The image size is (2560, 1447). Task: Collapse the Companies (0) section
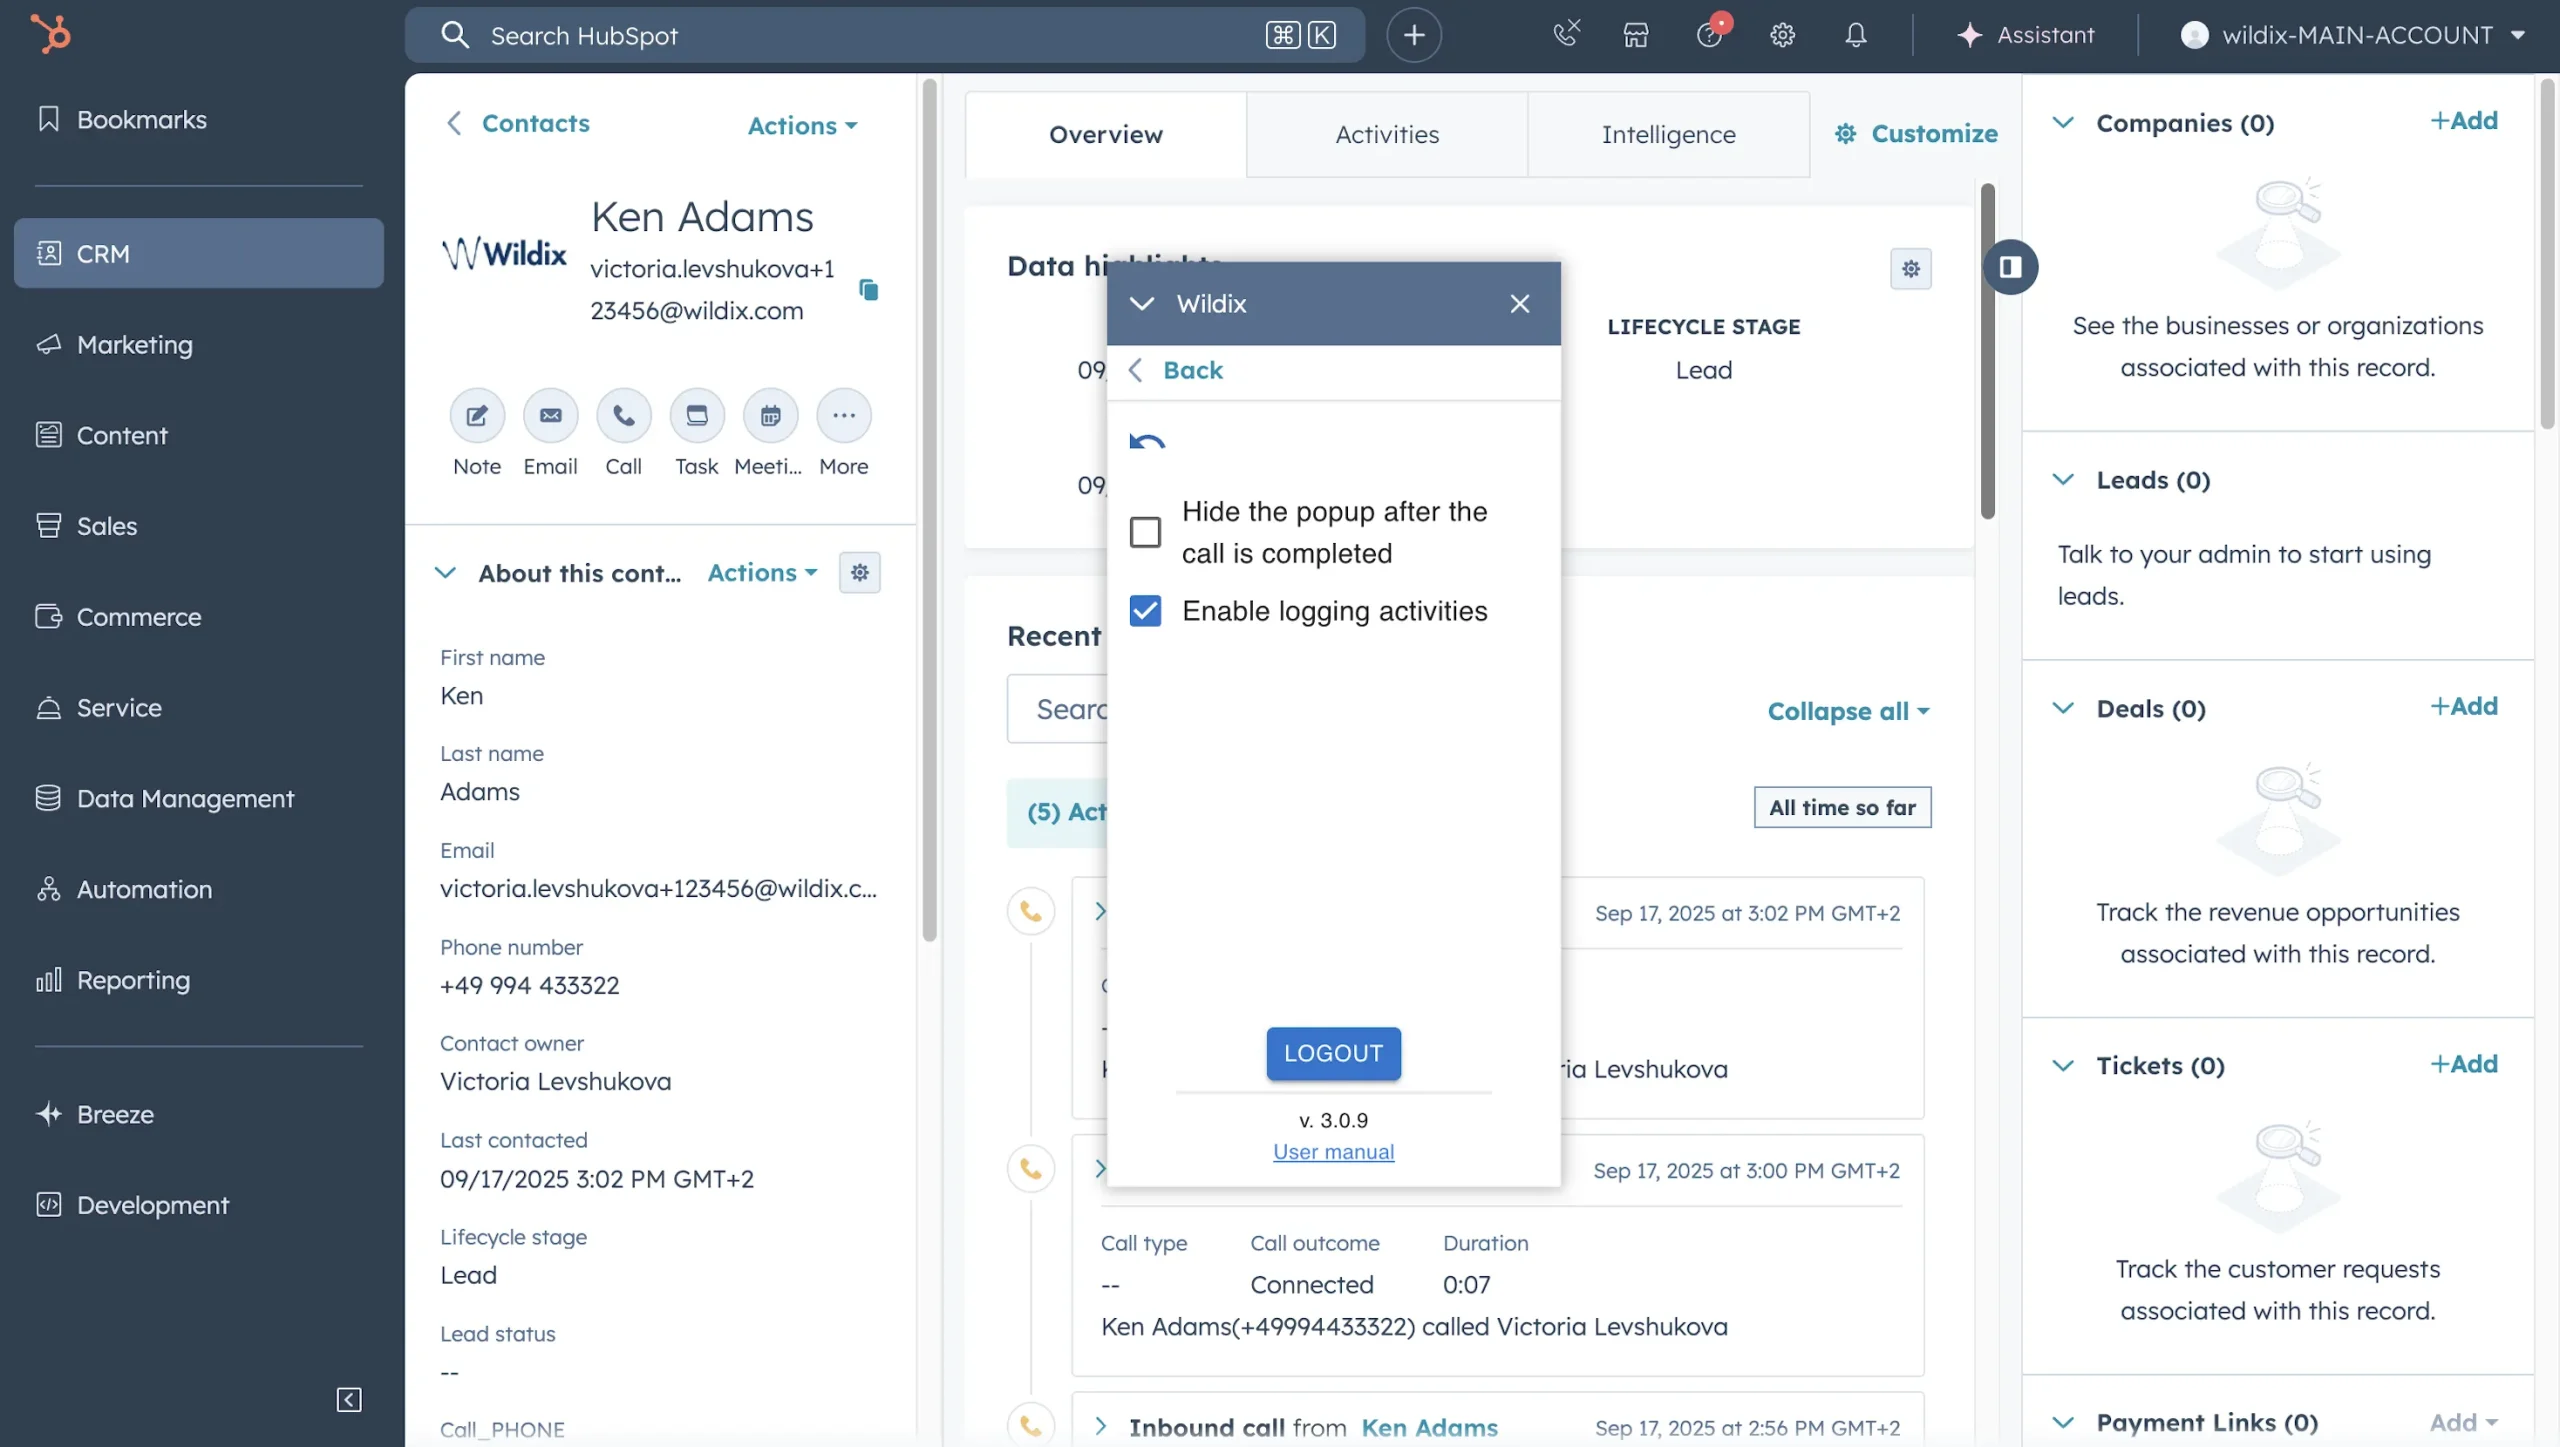click(2063, 122)
